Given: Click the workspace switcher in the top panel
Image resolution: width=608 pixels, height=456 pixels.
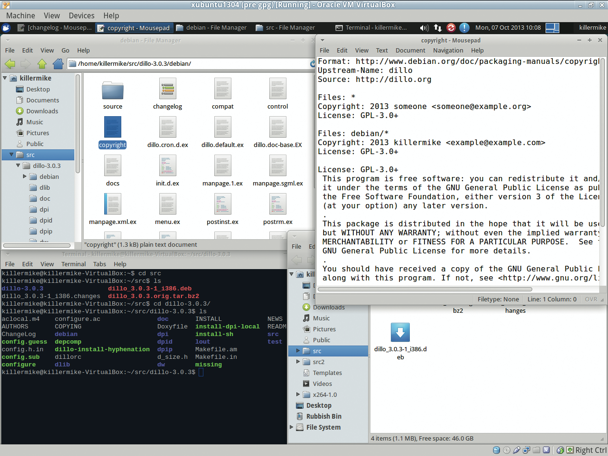Looking at the screenshot, I should 552,28.
